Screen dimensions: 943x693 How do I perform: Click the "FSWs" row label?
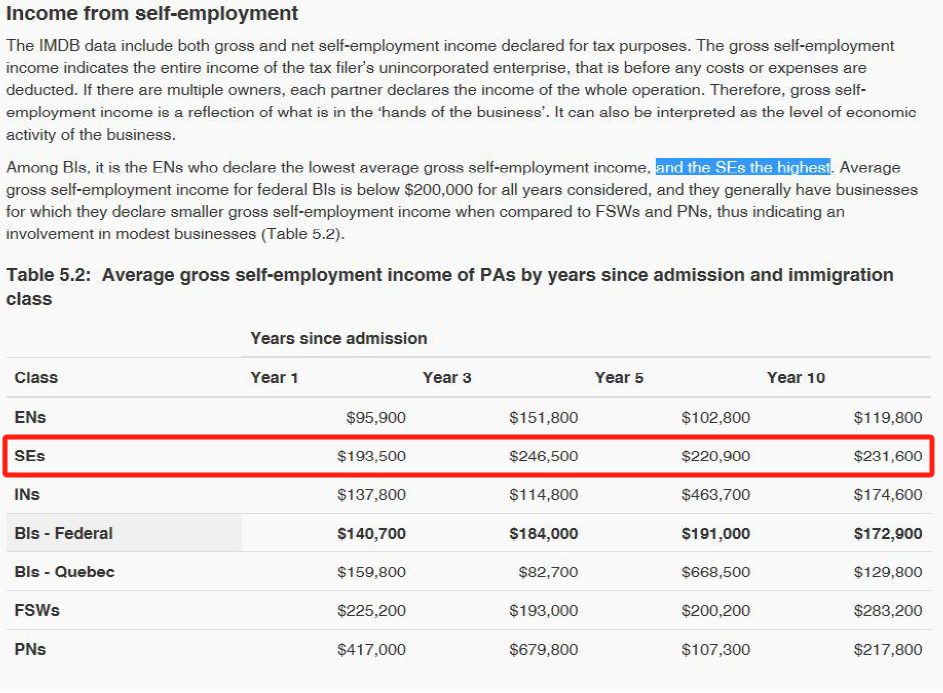37,610
